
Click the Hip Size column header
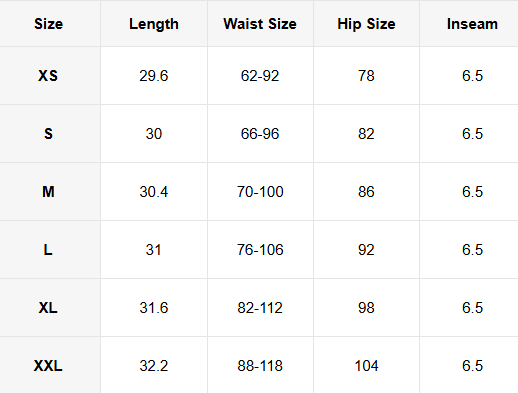[366, 24]
